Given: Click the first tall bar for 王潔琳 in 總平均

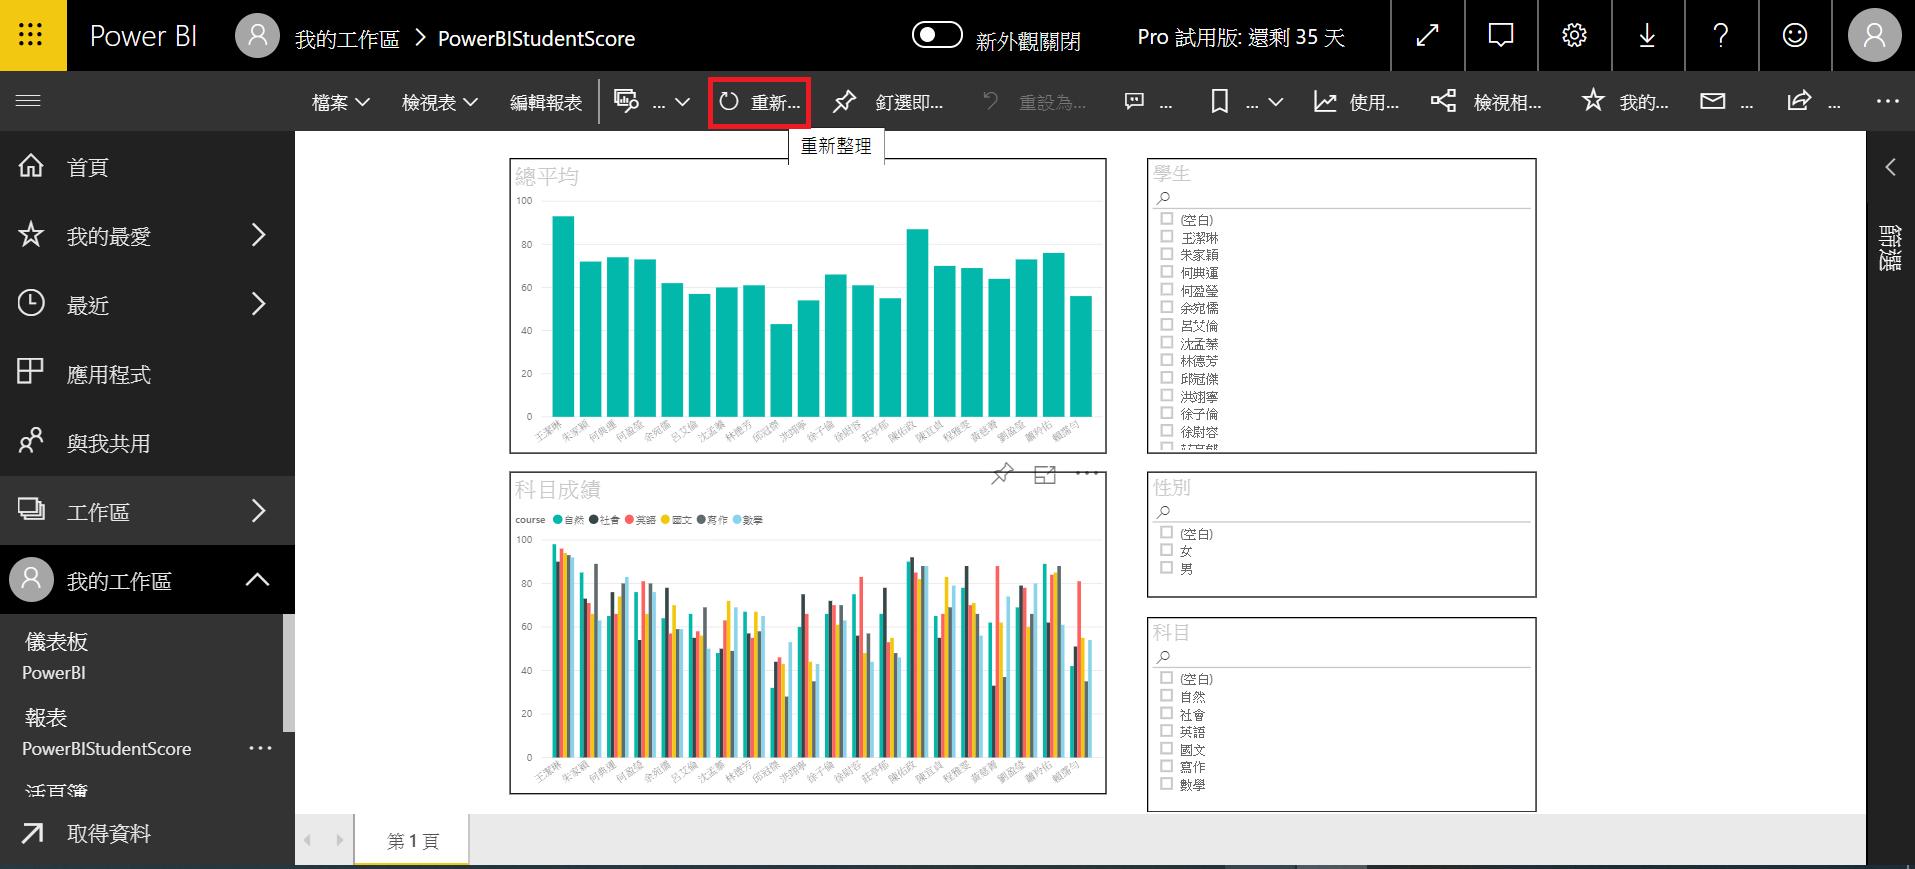Looking at the screenshot, I should pyautogui.click(x=563, y=316).
